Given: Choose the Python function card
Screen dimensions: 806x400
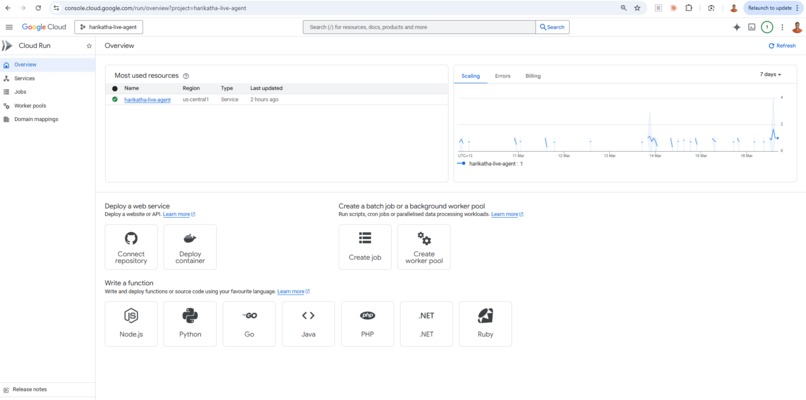Looking at the screenshot, I should coord(190,324).
